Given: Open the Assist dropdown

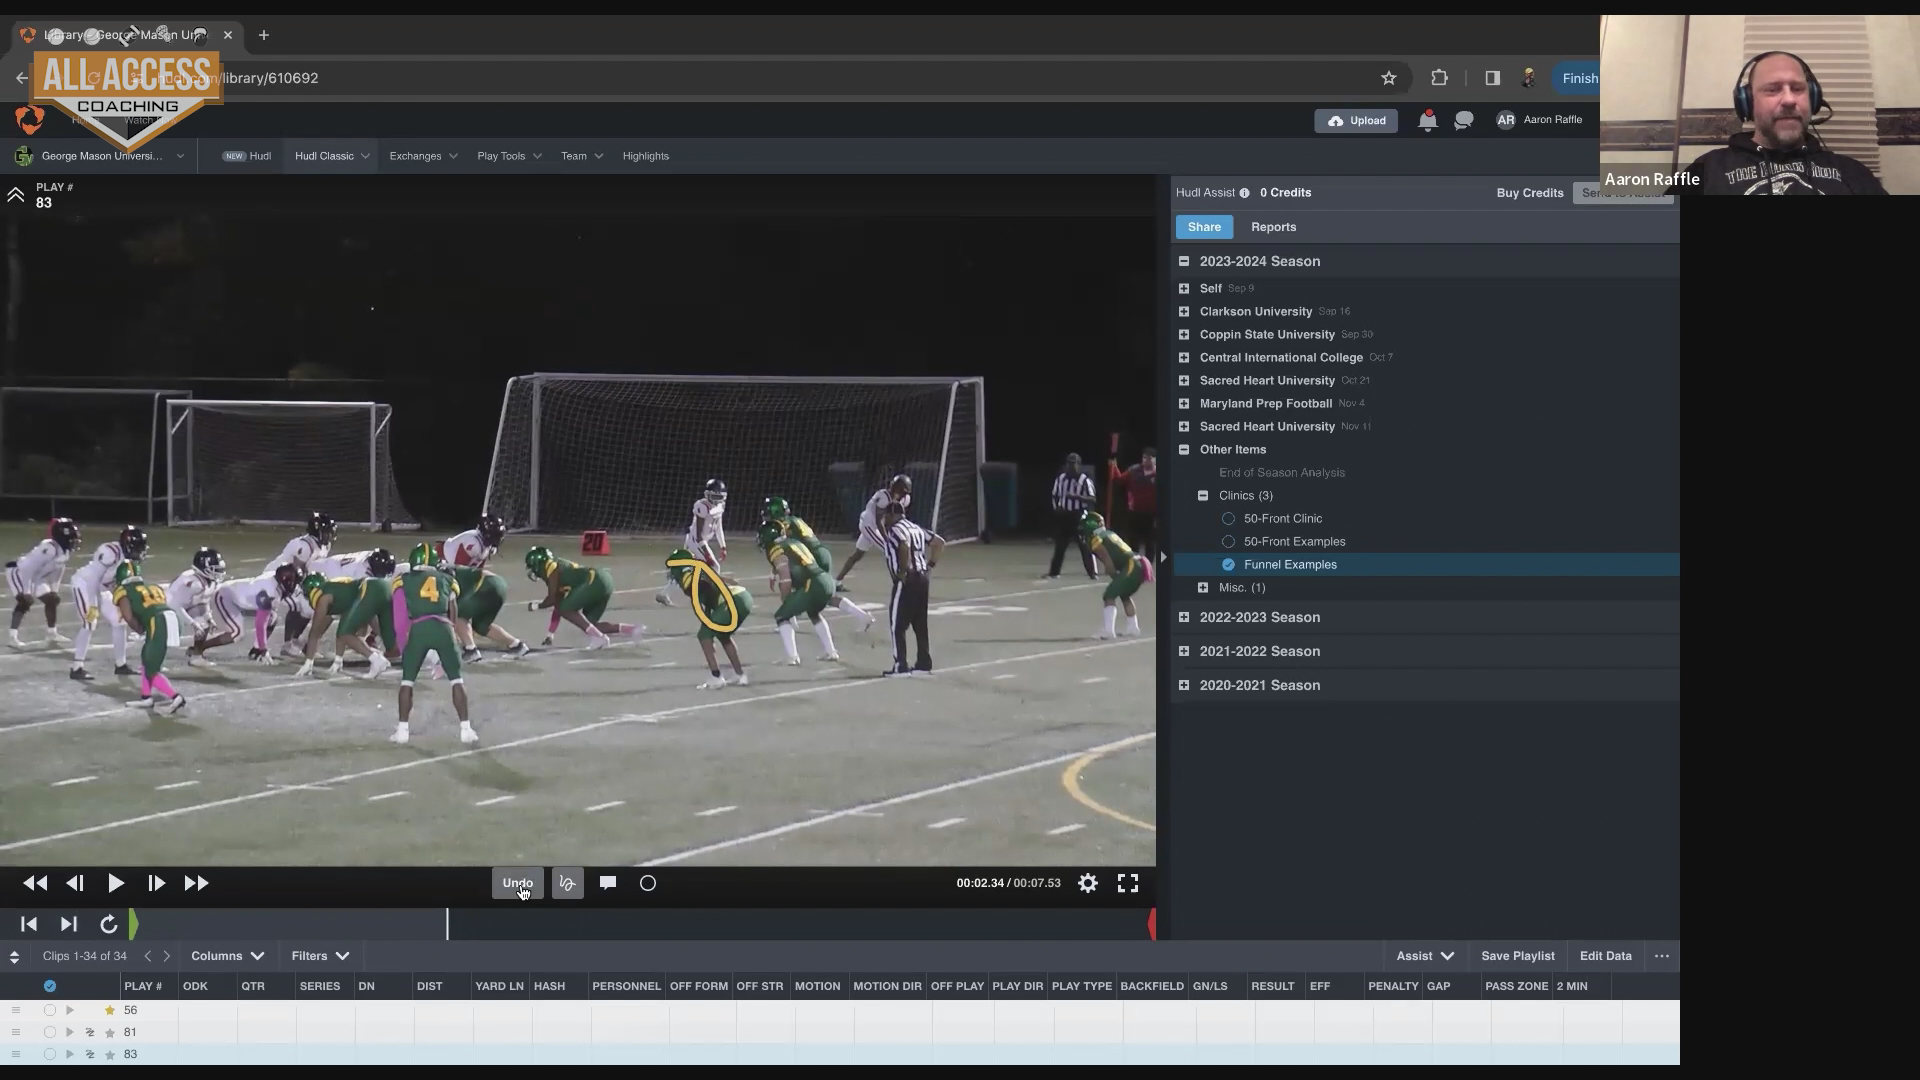Looking at the screenshot, I should tap(1425, 956).
